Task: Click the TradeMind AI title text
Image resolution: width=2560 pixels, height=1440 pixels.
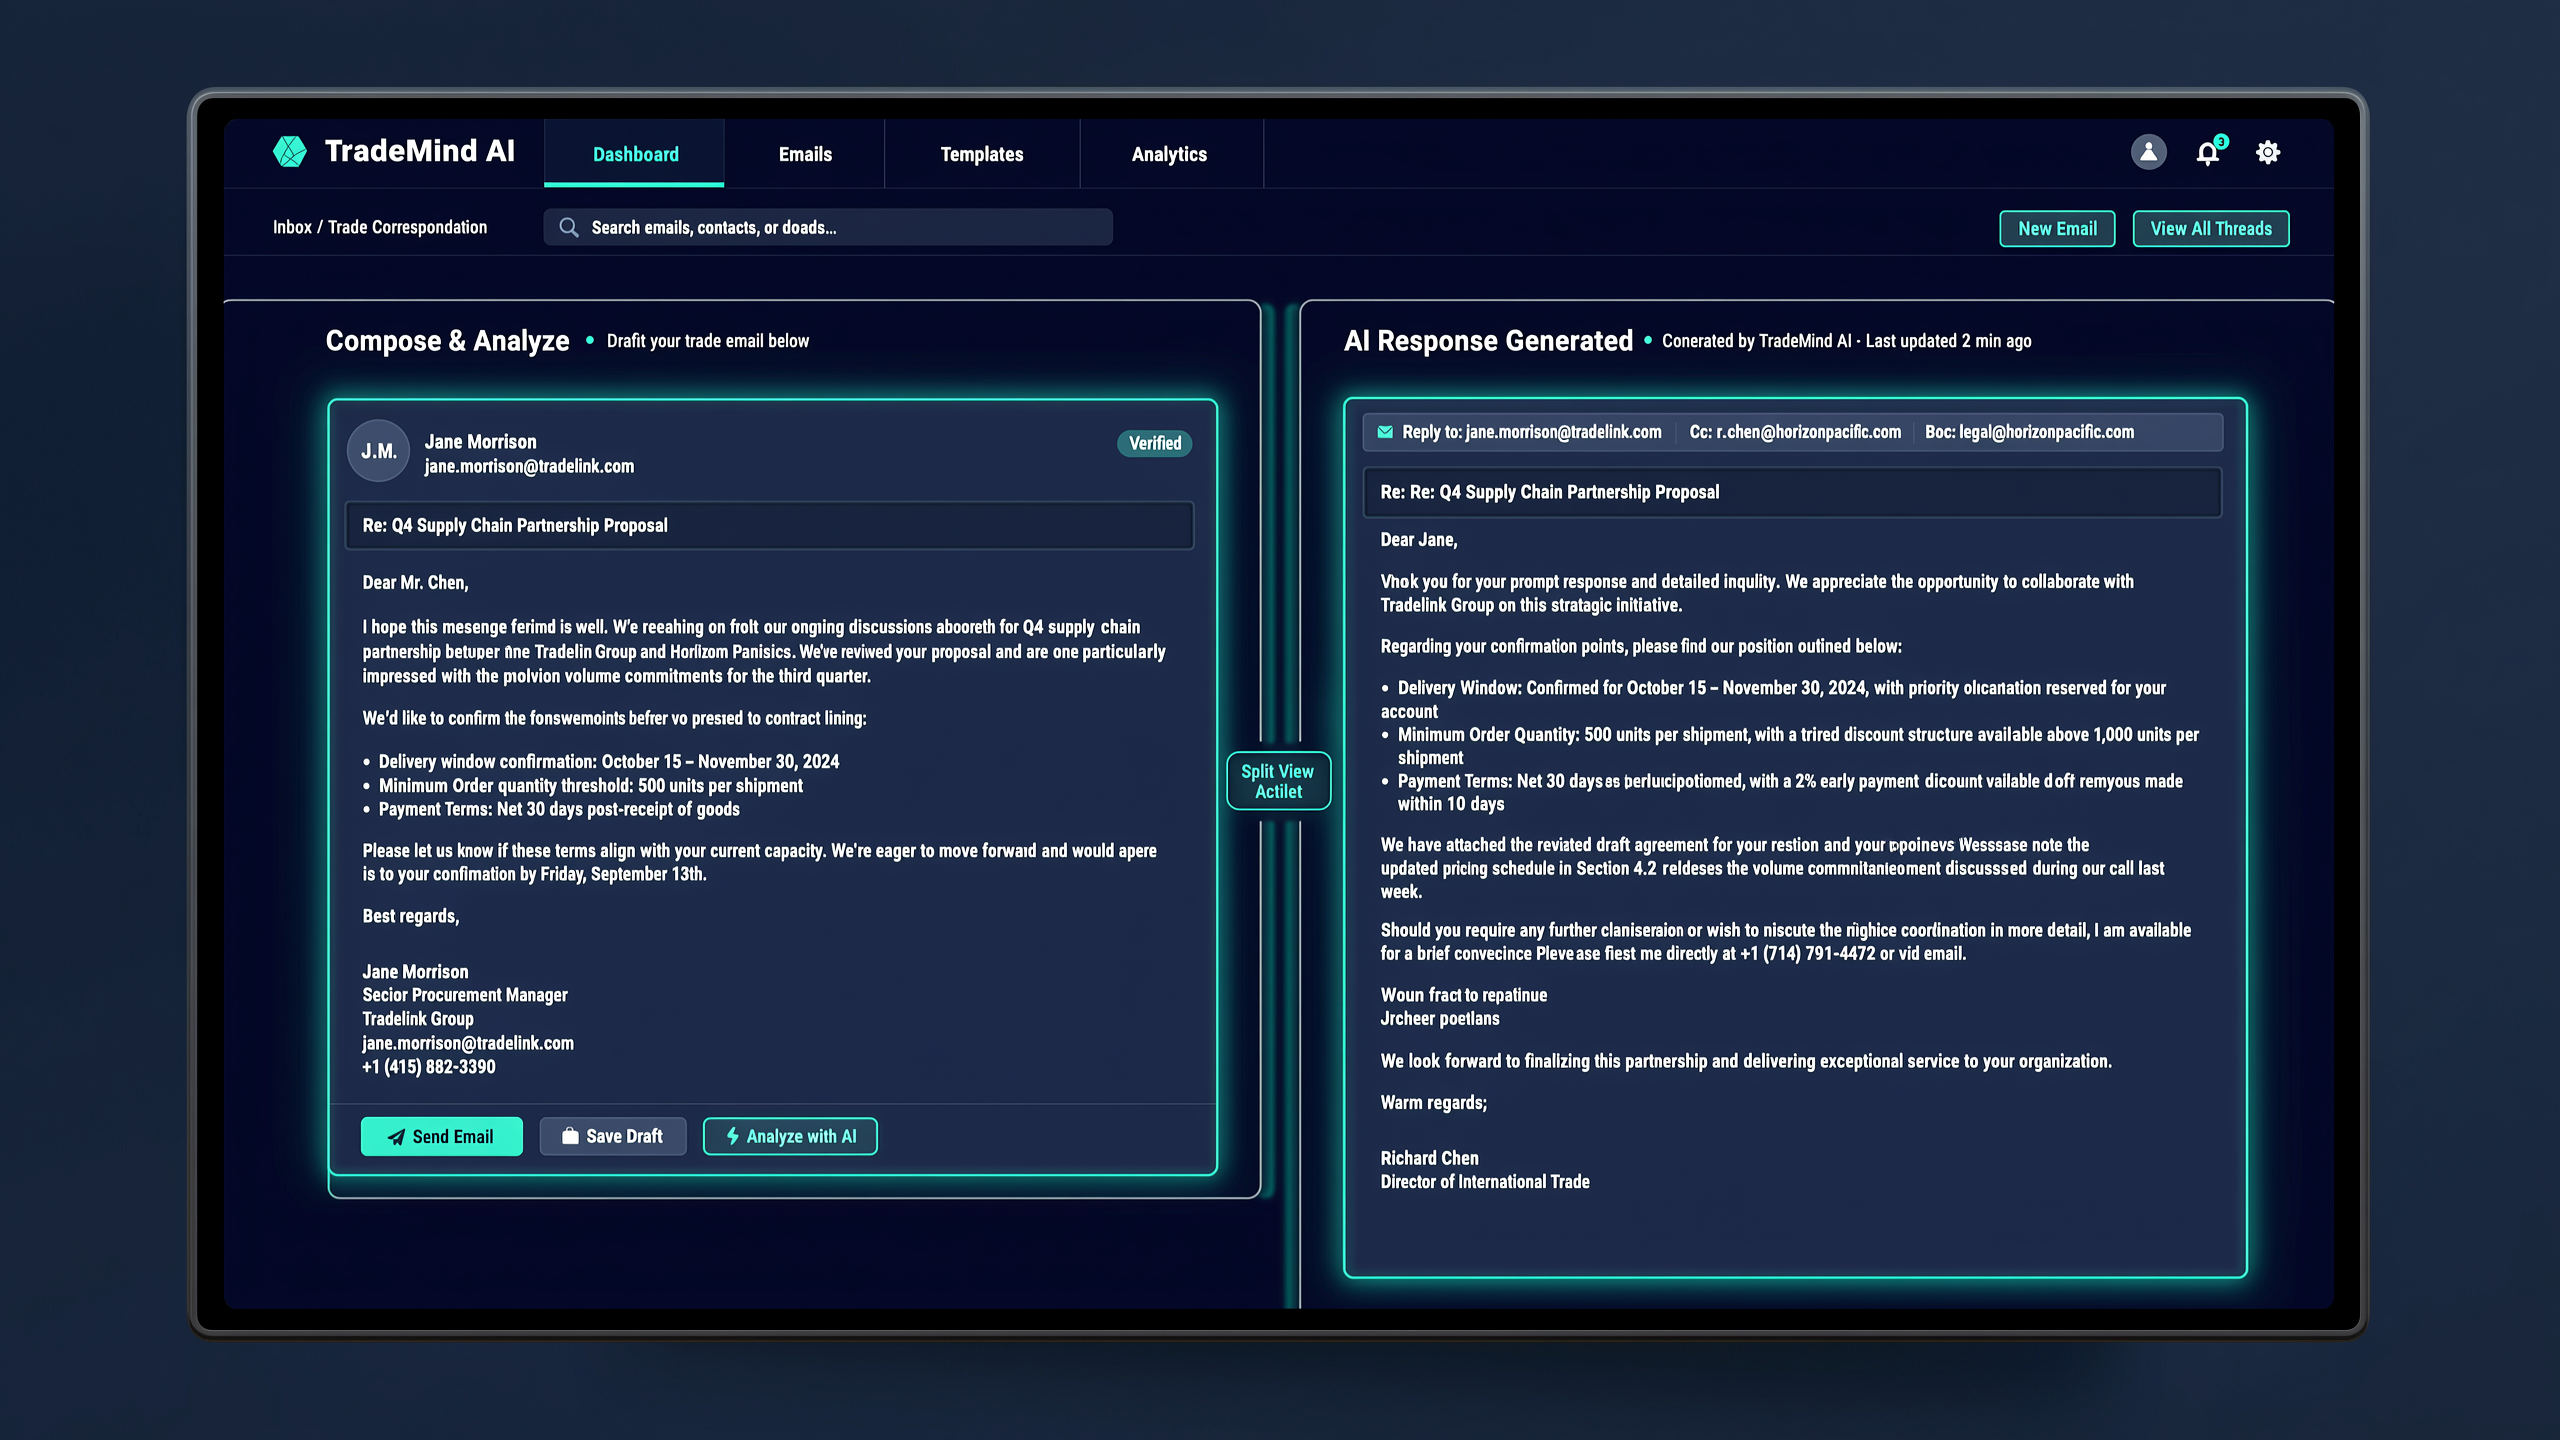Action: click(x=420, y=151)
